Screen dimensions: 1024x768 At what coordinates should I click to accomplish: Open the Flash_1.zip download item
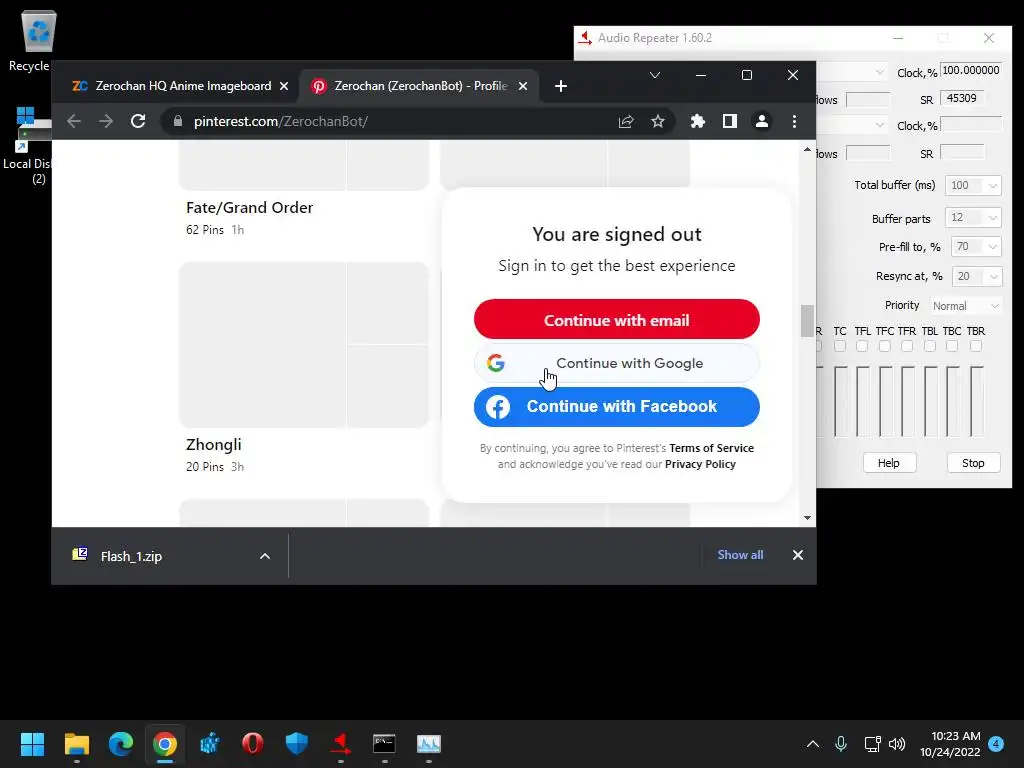tap(131, 556)
